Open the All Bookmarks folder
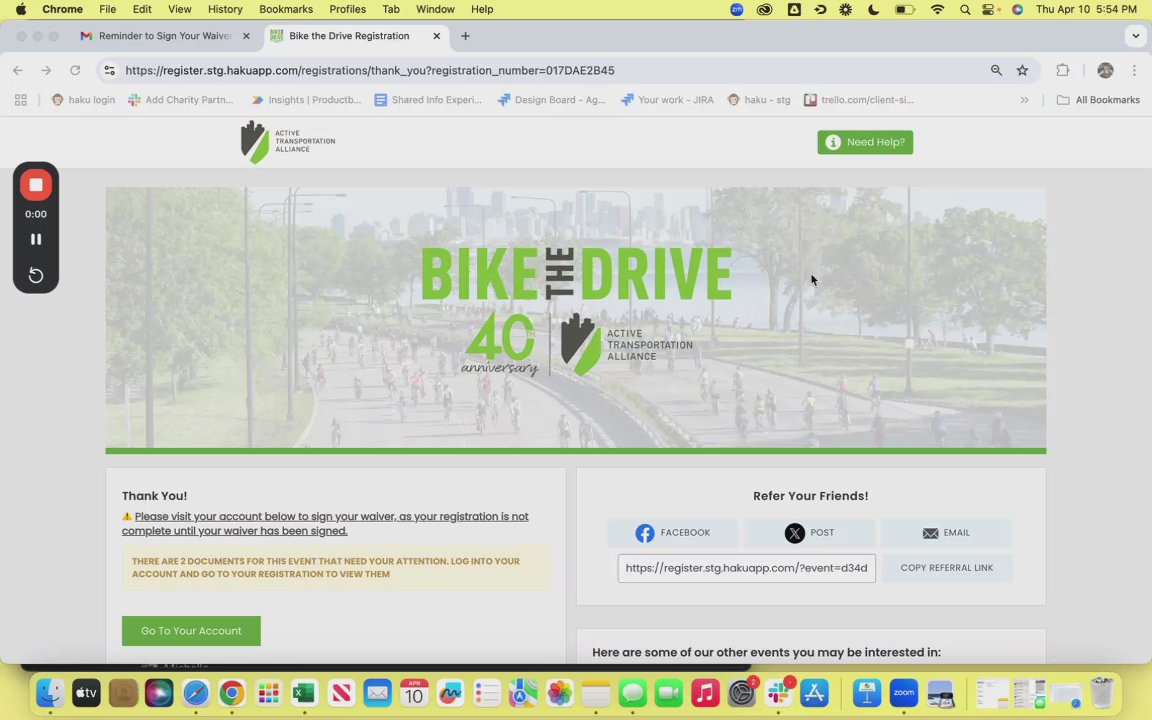Viewport: 1152px width, 720px height. click(1098, 100)
